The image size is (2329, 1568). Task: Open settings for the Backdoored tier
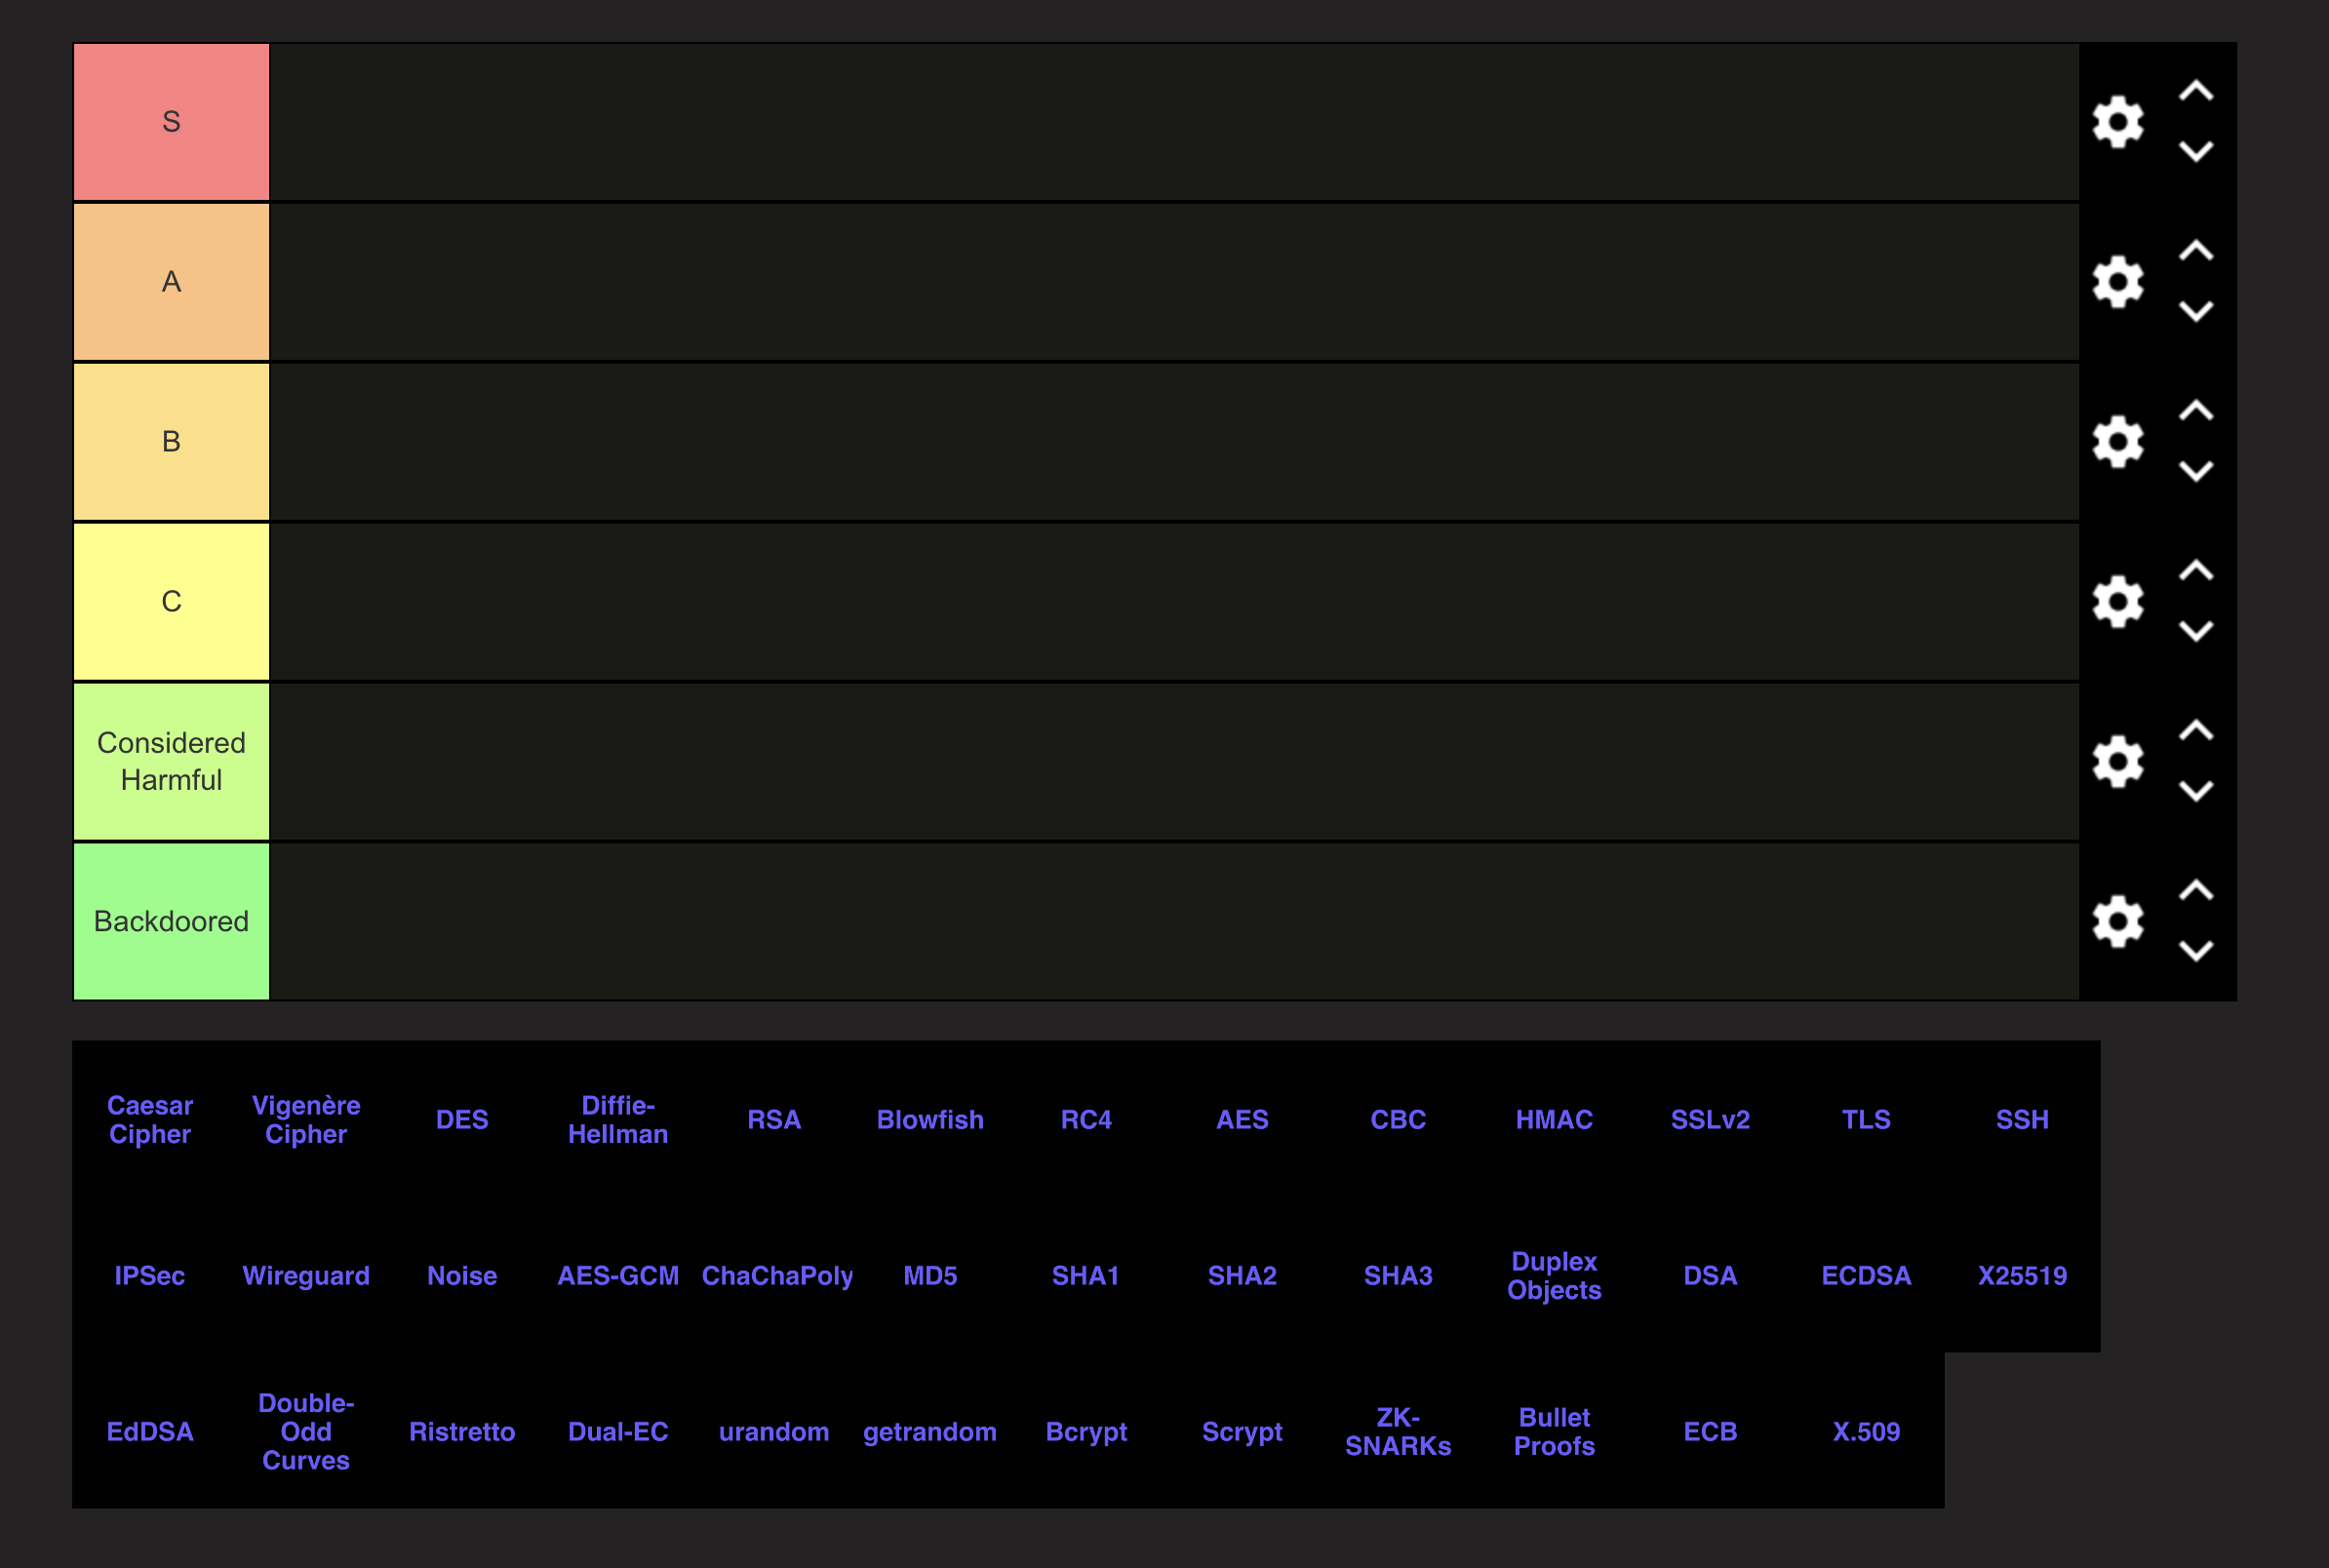2117,922
